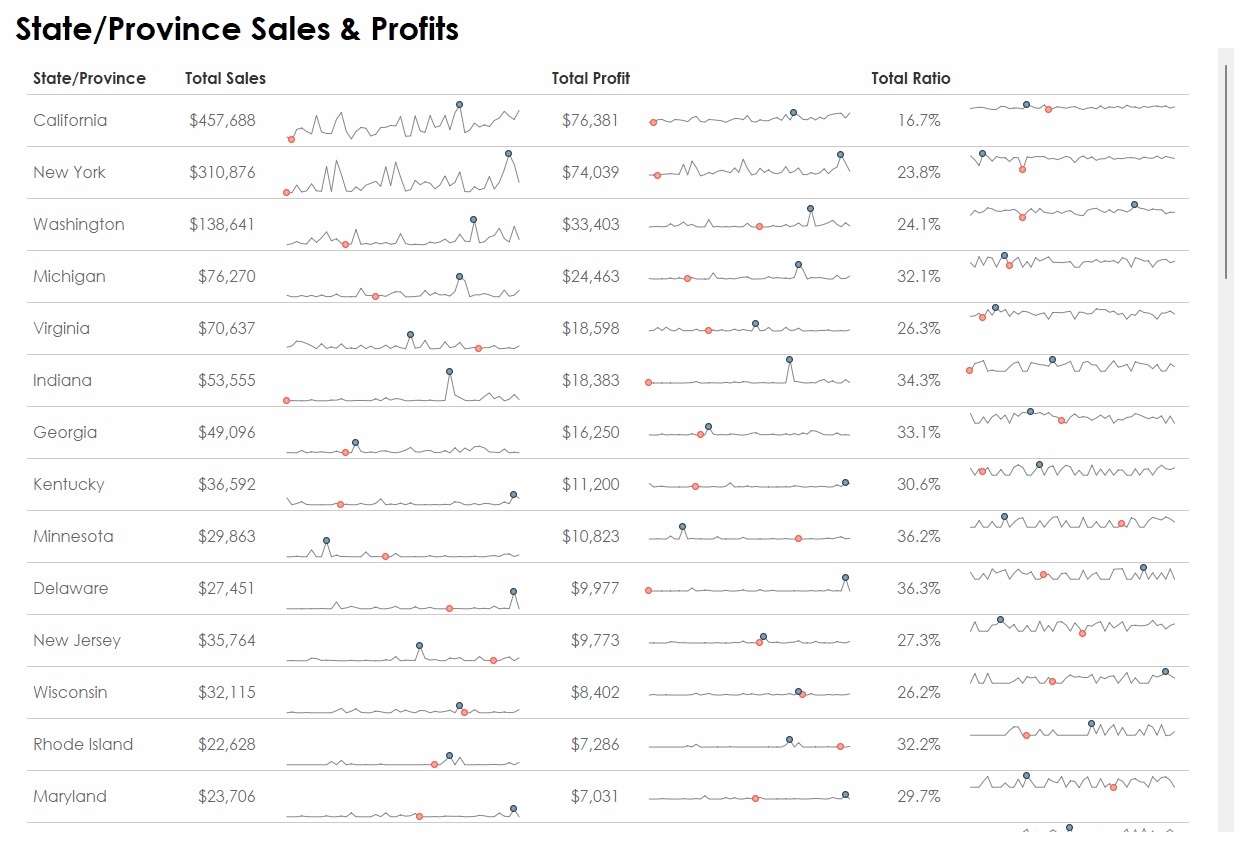Click red low marker on Wisconsin ratio sparkline
Screen dimensions: 1258x846
1052,681
